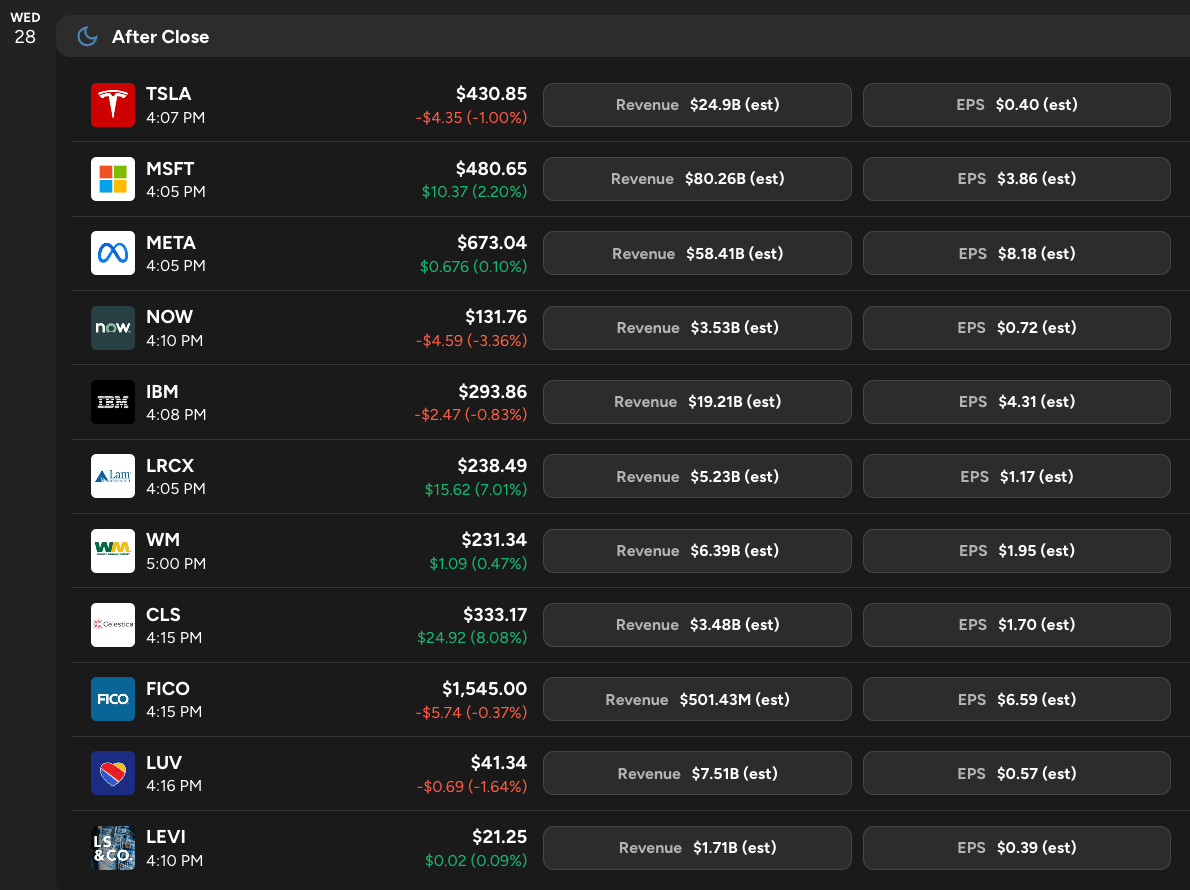Click META revenue $58.41B estimate button
The width and height of the screenshot is (1190, 890).
(x=697, y=254)
